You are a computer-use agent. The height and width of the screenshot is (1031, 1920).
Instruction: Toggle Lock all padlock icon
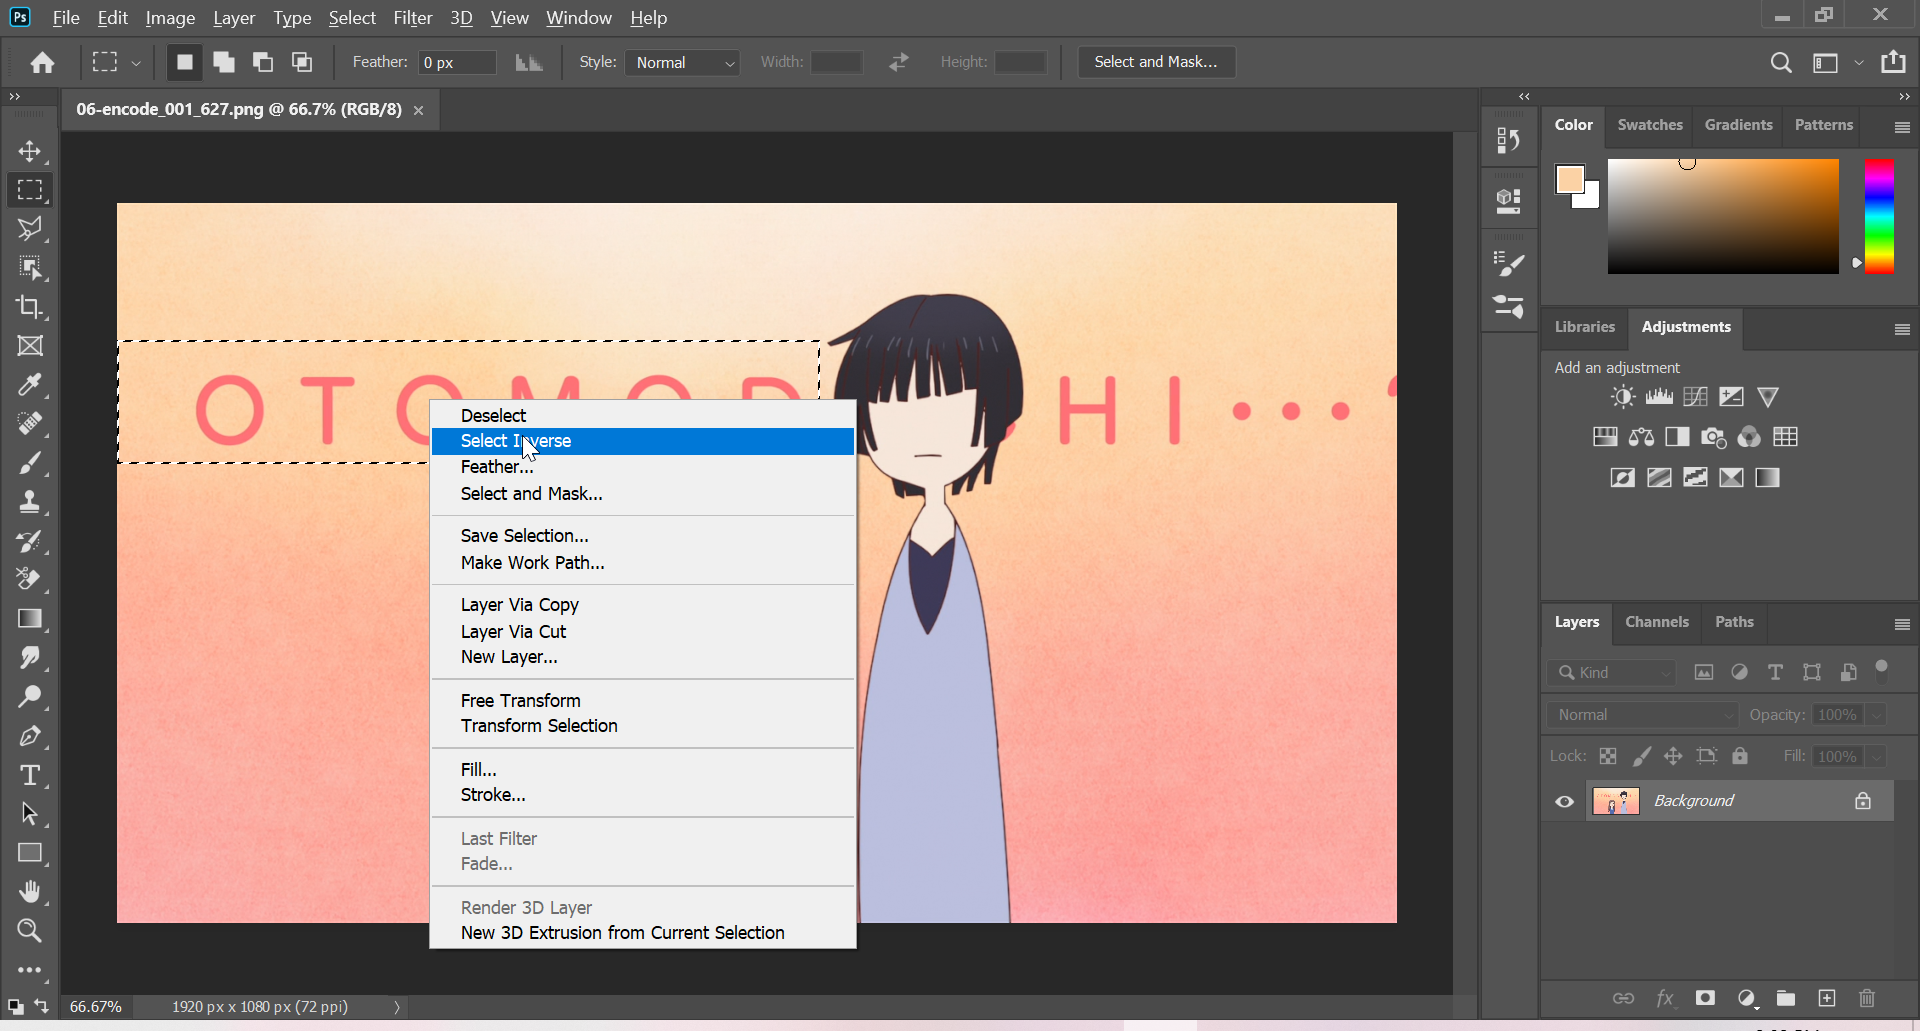tap(1740, 756)
